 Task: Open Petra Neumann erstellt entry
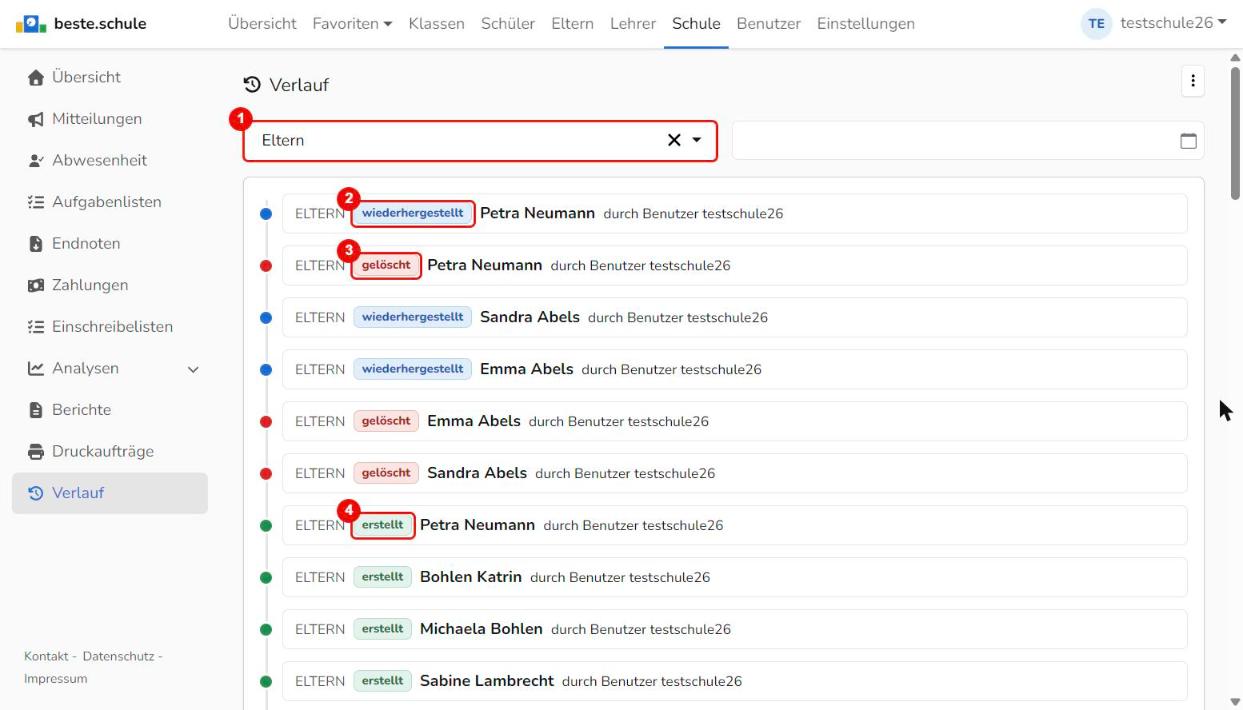(735, 525)
